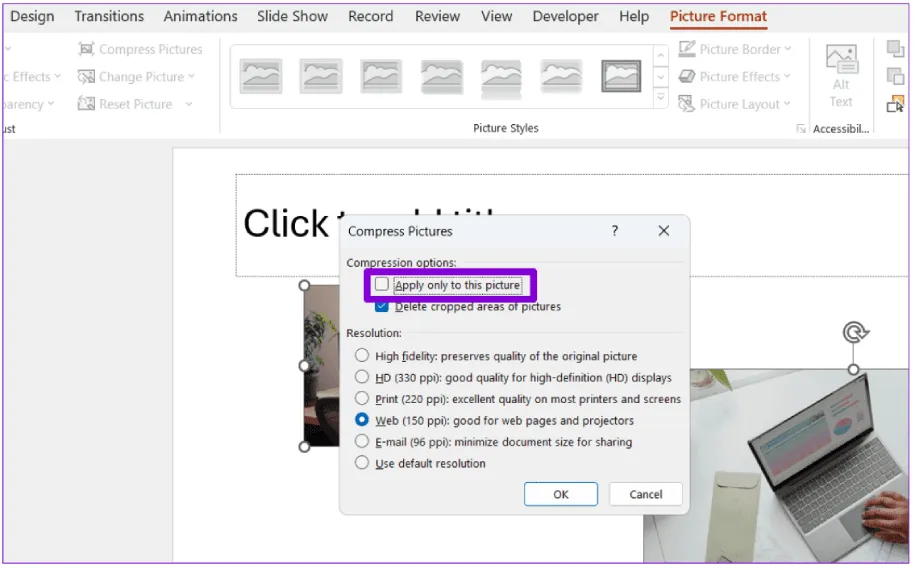The width and height of the screenshot is (915, 570).
Task: Click Cancel in Compress Pictures dialog
Action: 645,494
